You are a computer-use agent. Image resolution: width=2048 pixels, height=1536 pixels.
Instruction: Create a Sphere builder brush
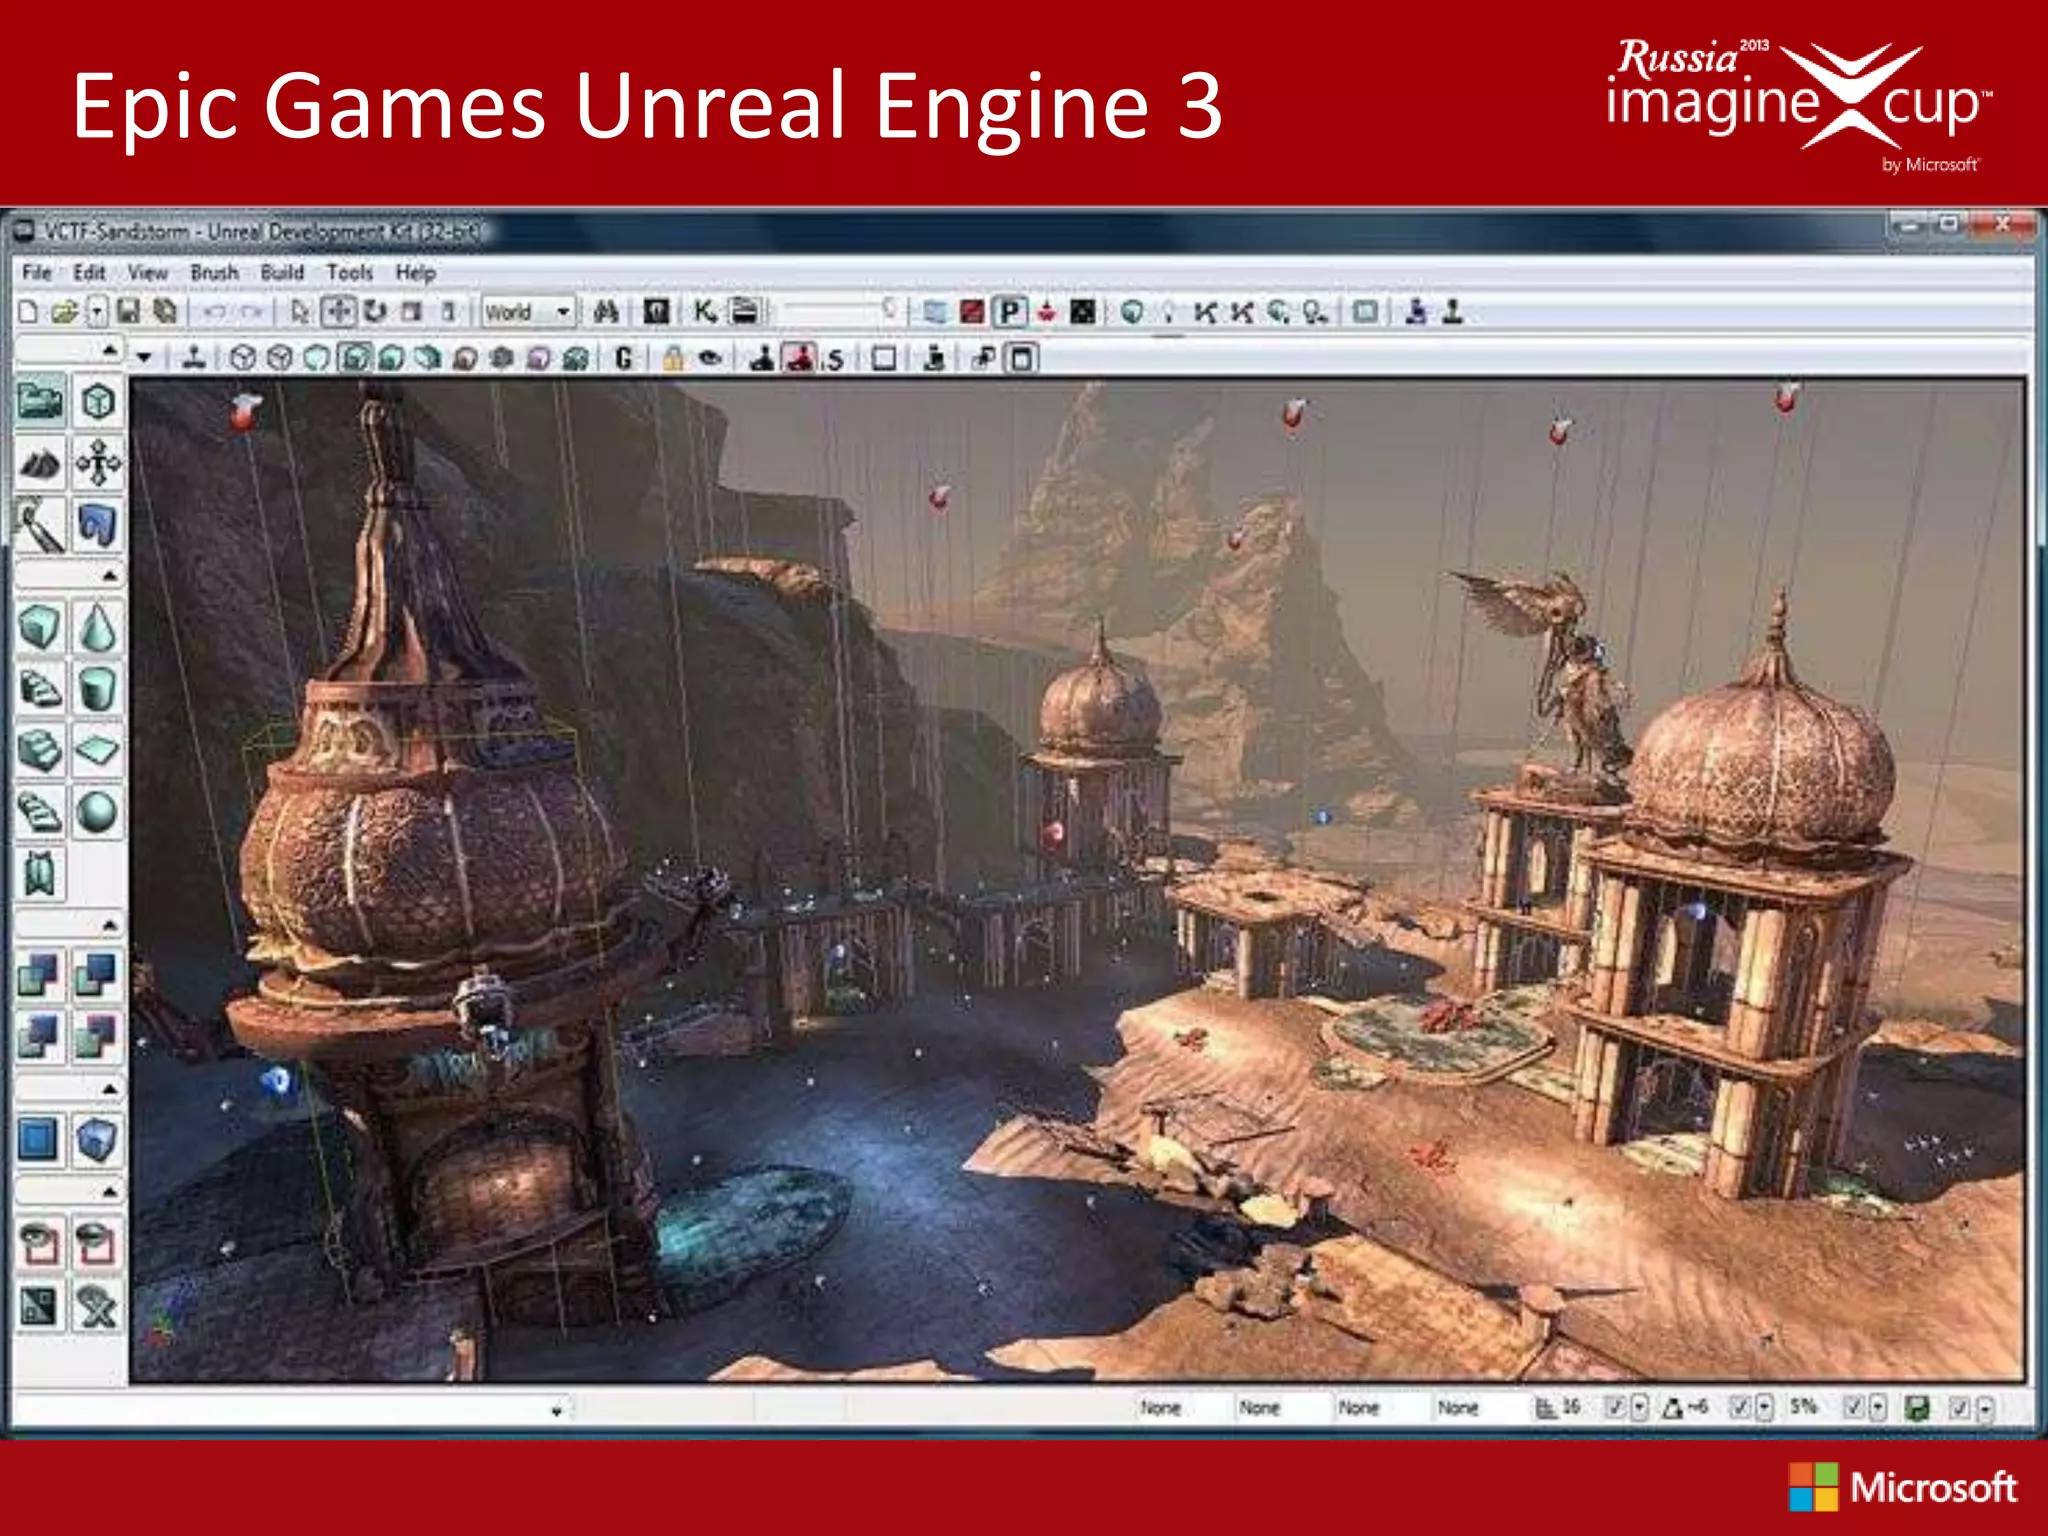(97, 811)
